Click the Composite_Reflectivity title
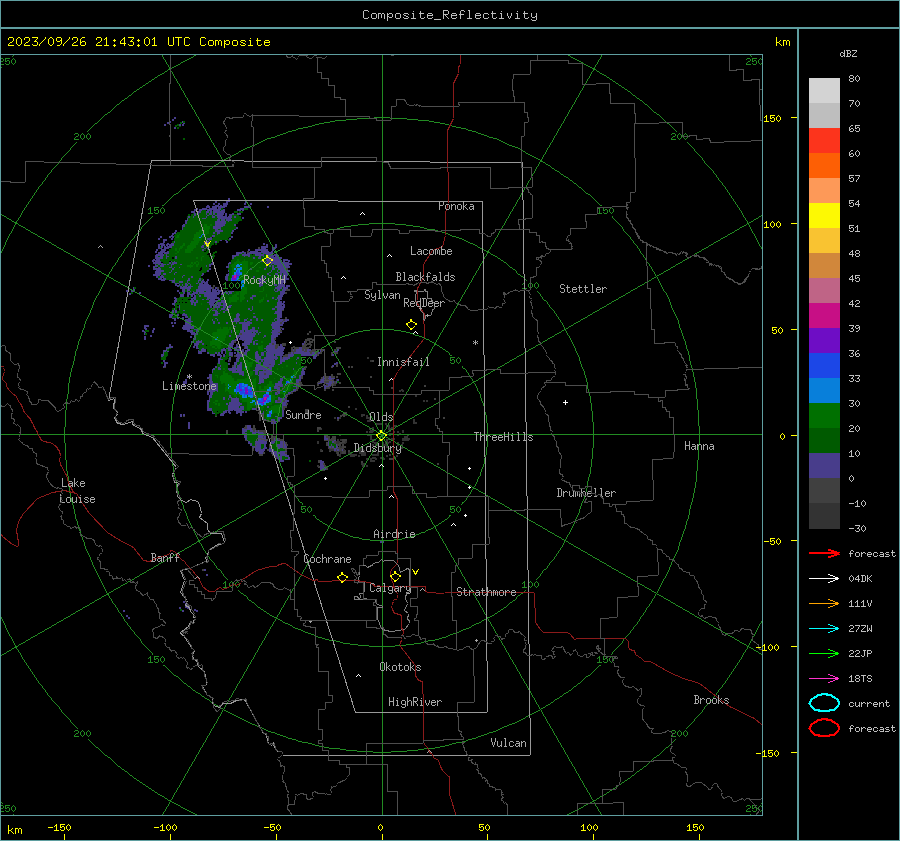Viewport: 900px width, 841px height. (450, 15)
